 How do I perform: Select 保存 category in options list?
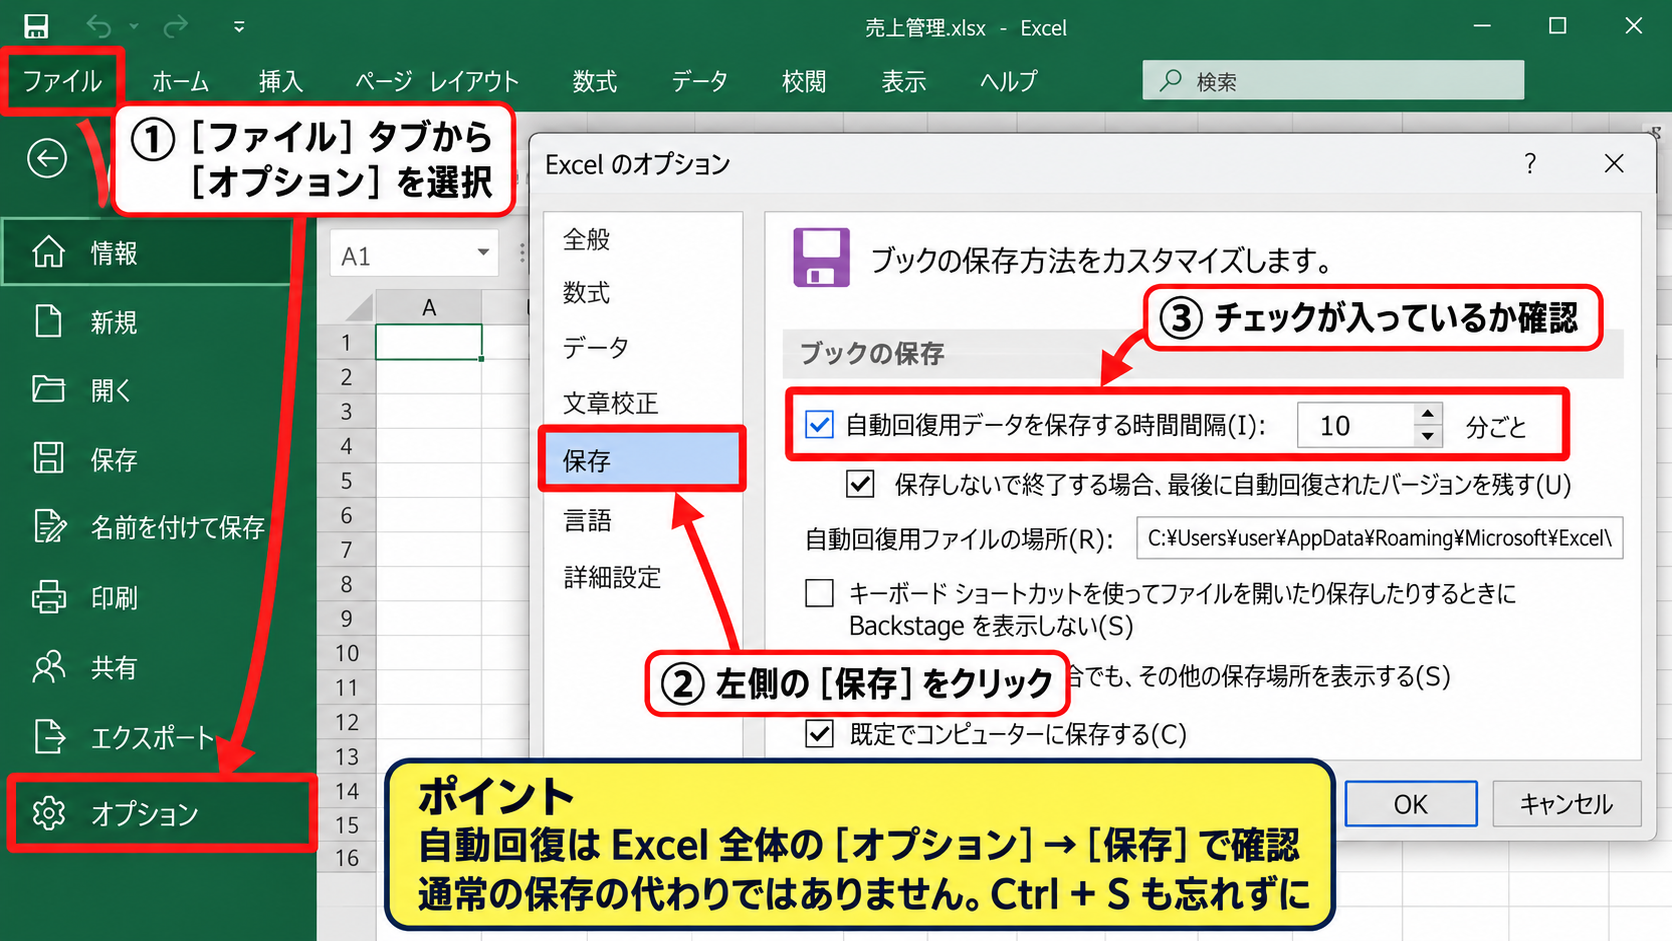(x=643, y=460)
